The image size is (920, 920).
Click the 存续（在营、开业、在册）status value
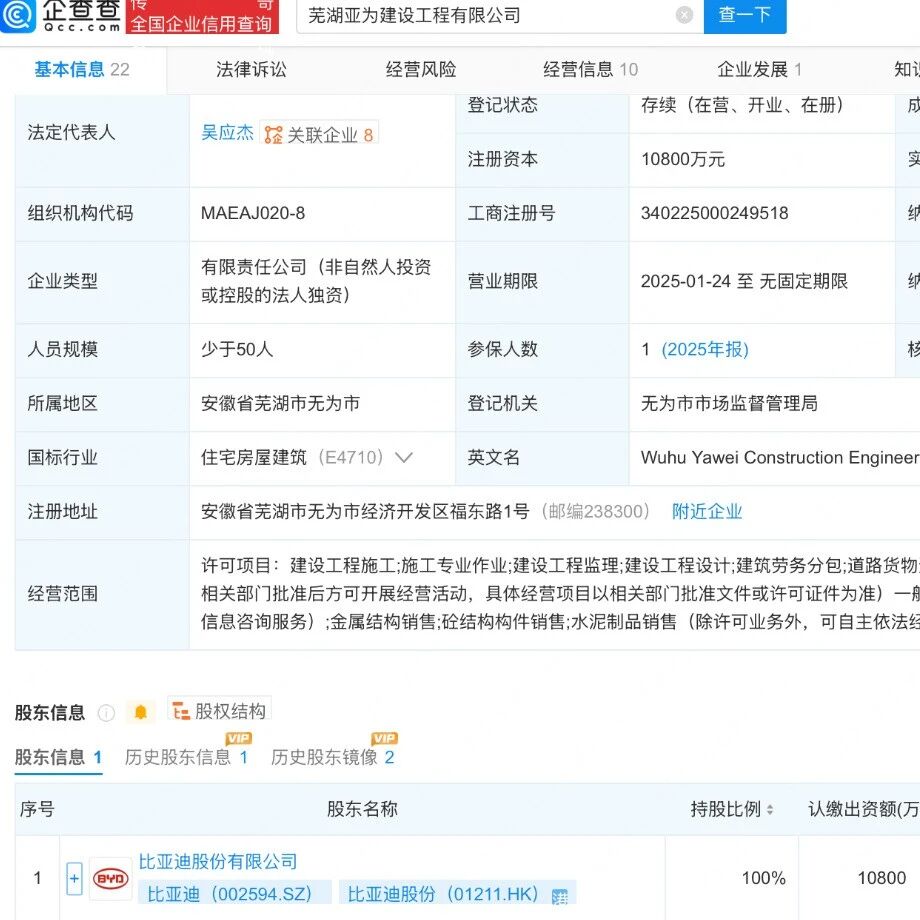click(x=743, y=105)
